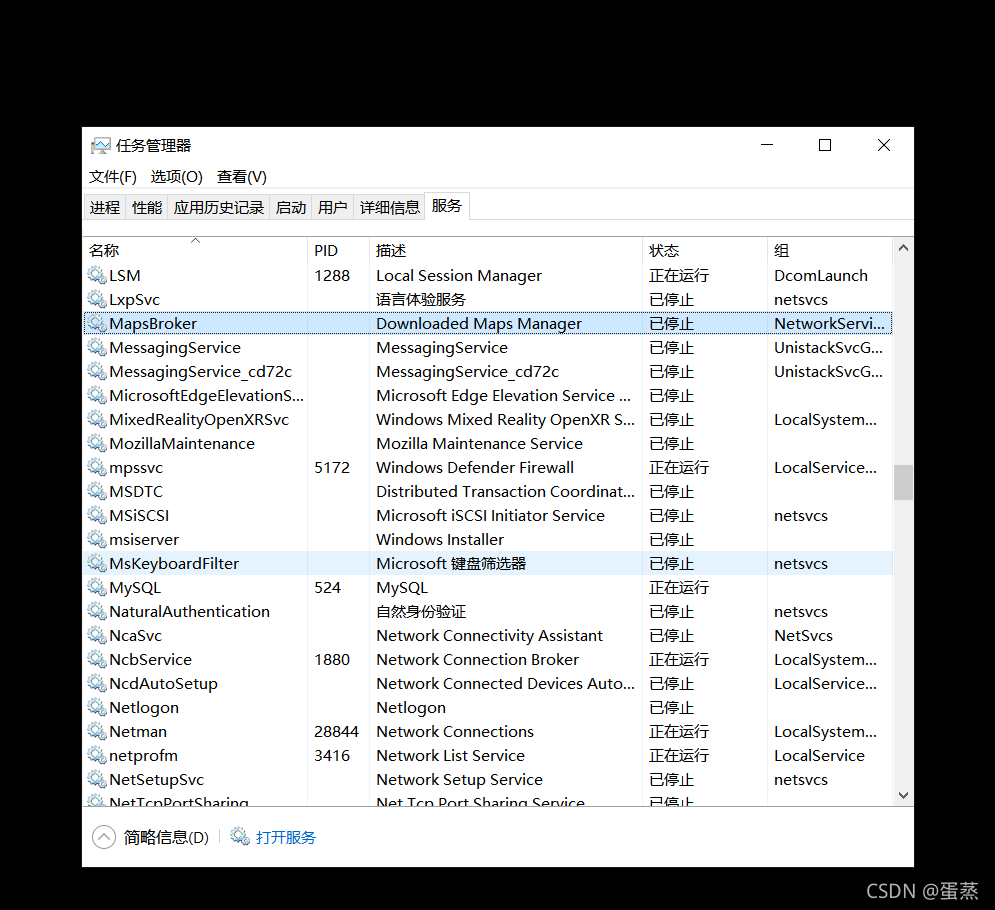
Task: Click the gear icon next to NcaSvc
Action: pyautogui.click(x=97, y=635)
